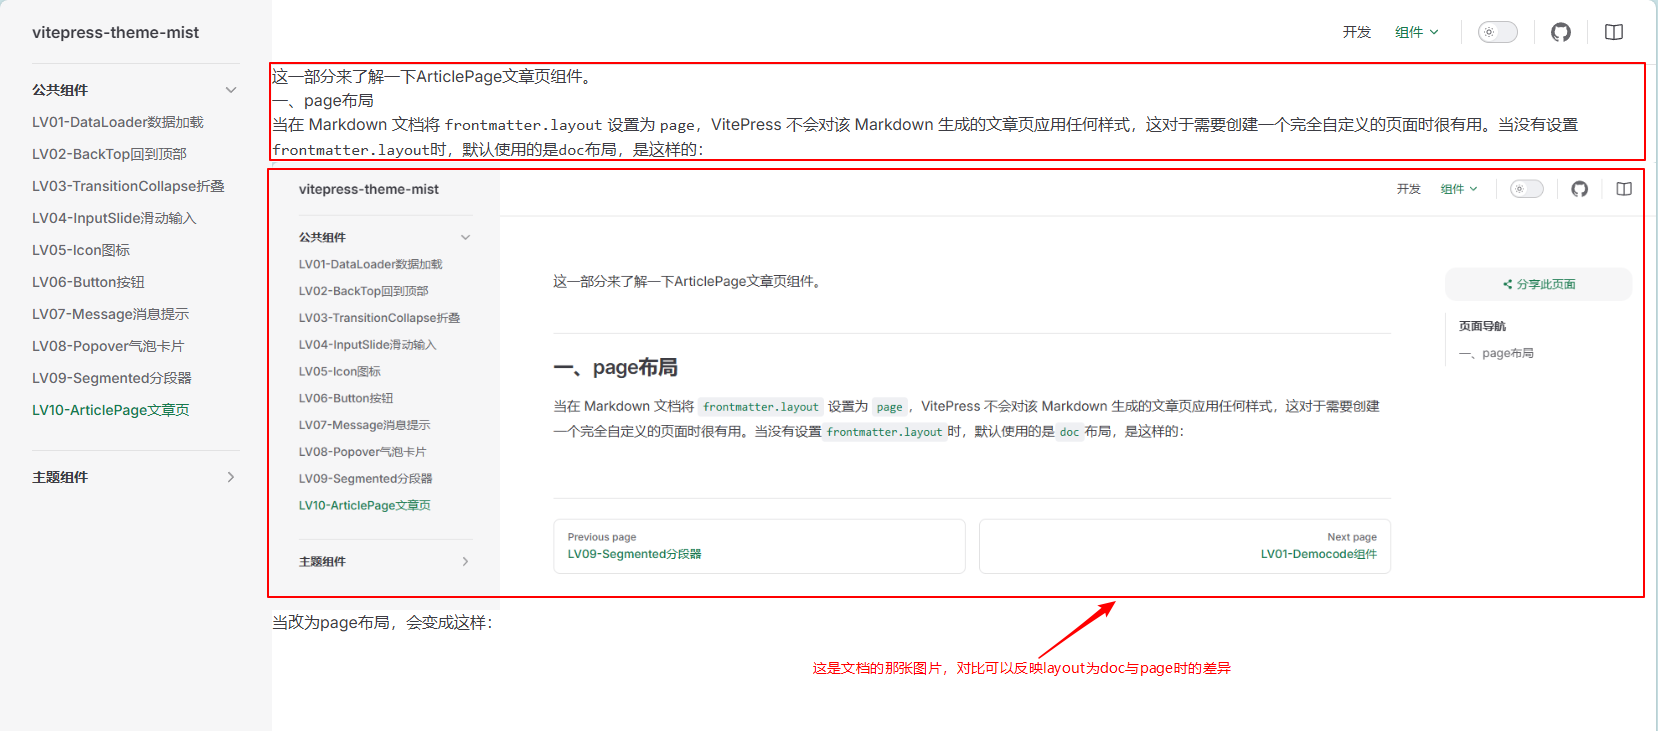Image resolution: width=1658 pixels, height=731 pixels.
Task: Click Previous page LV09-Segmented分段器 card
Action: coord(759,546)
